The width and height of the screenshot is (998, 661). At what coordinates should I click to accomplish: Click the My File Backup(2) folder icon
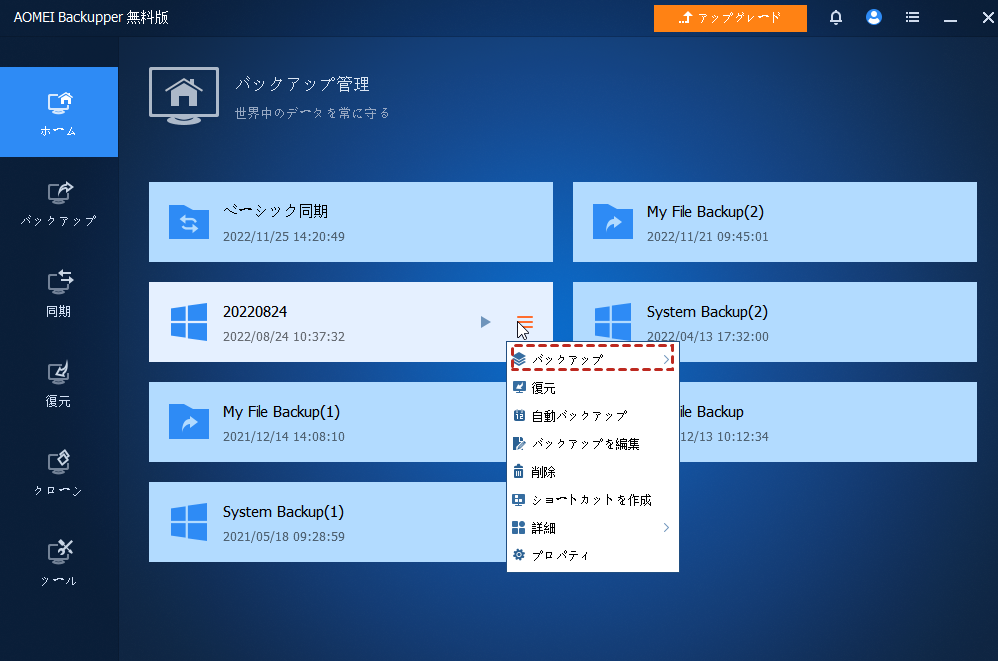pos(613,222)
